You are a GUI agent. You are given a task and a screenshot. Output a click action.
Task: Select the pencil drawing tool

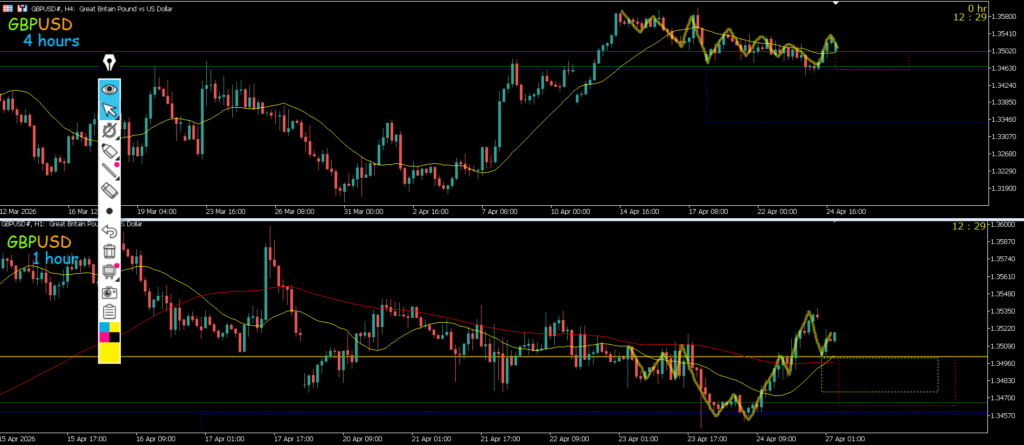pyautogui.click(x=110, y=150)
